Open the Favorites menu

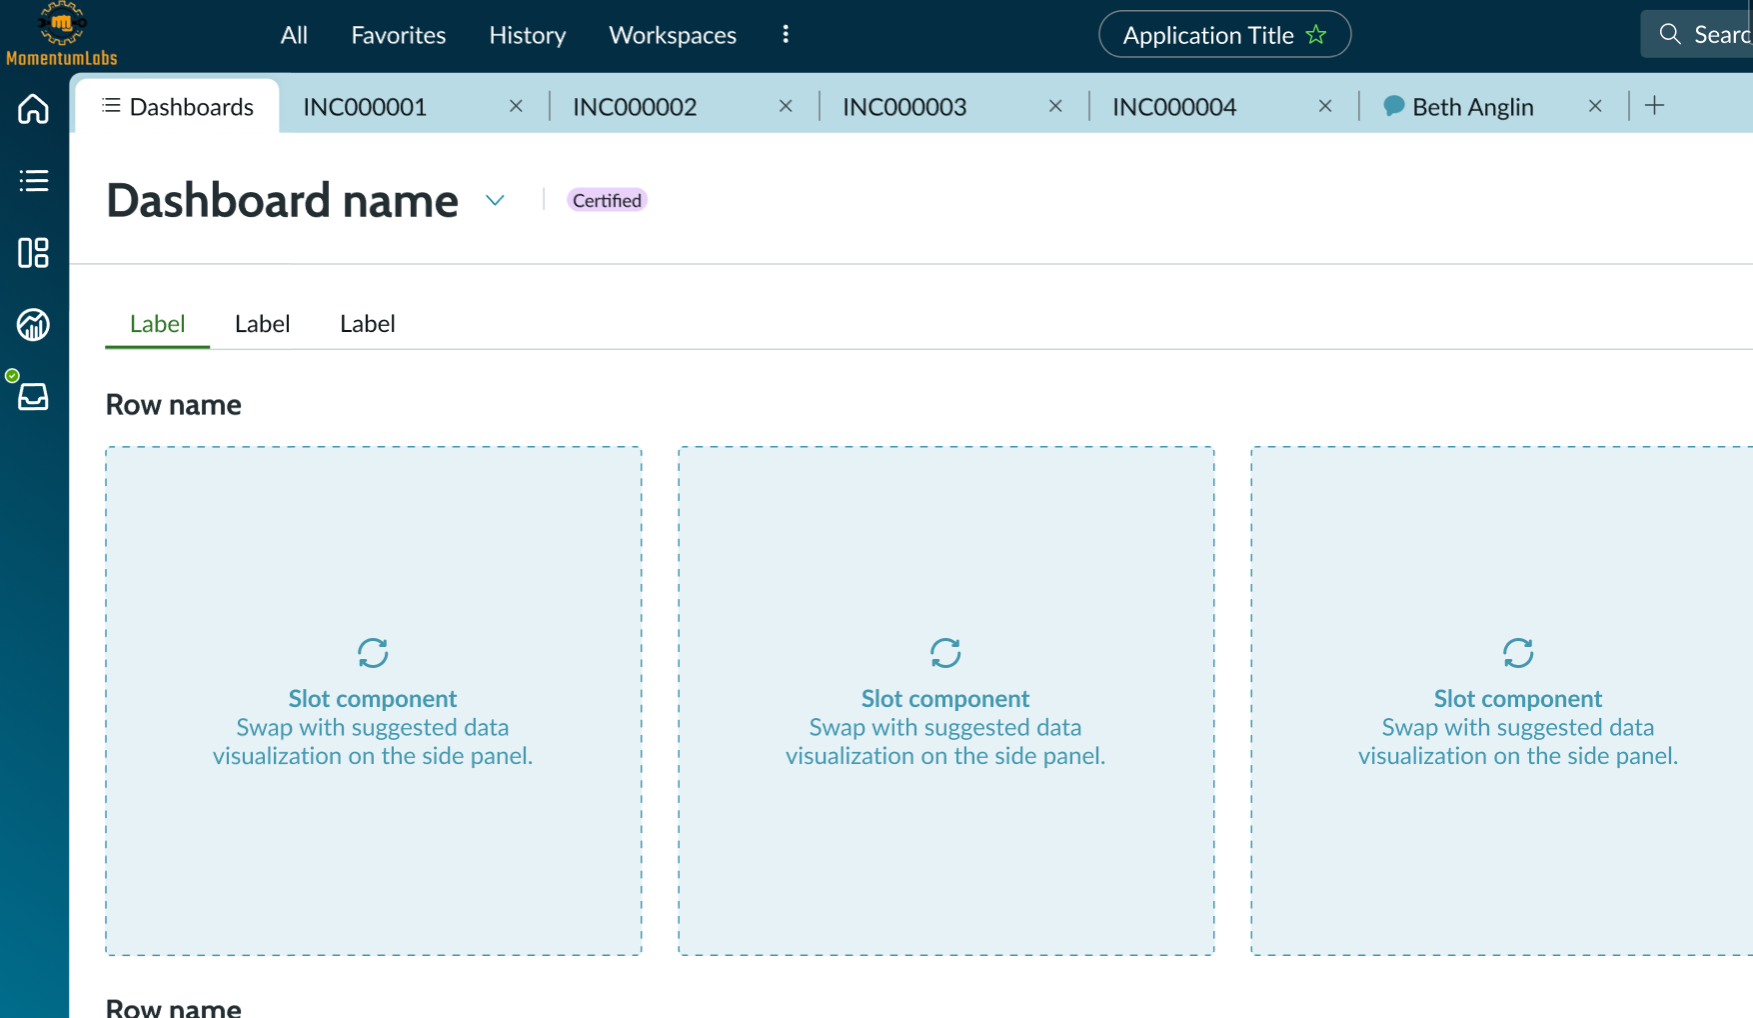pos(398,35)
